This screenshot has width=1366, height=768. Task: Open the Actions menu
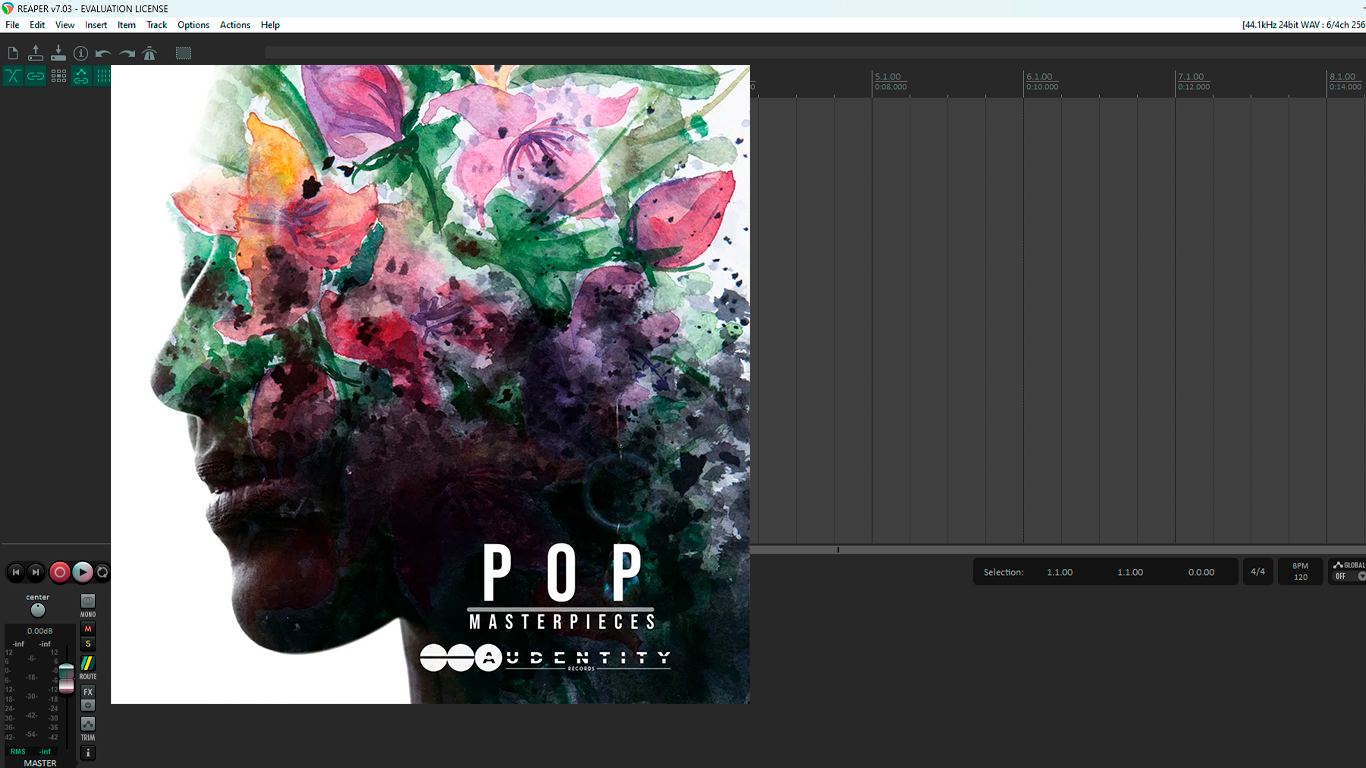point(235,25)
